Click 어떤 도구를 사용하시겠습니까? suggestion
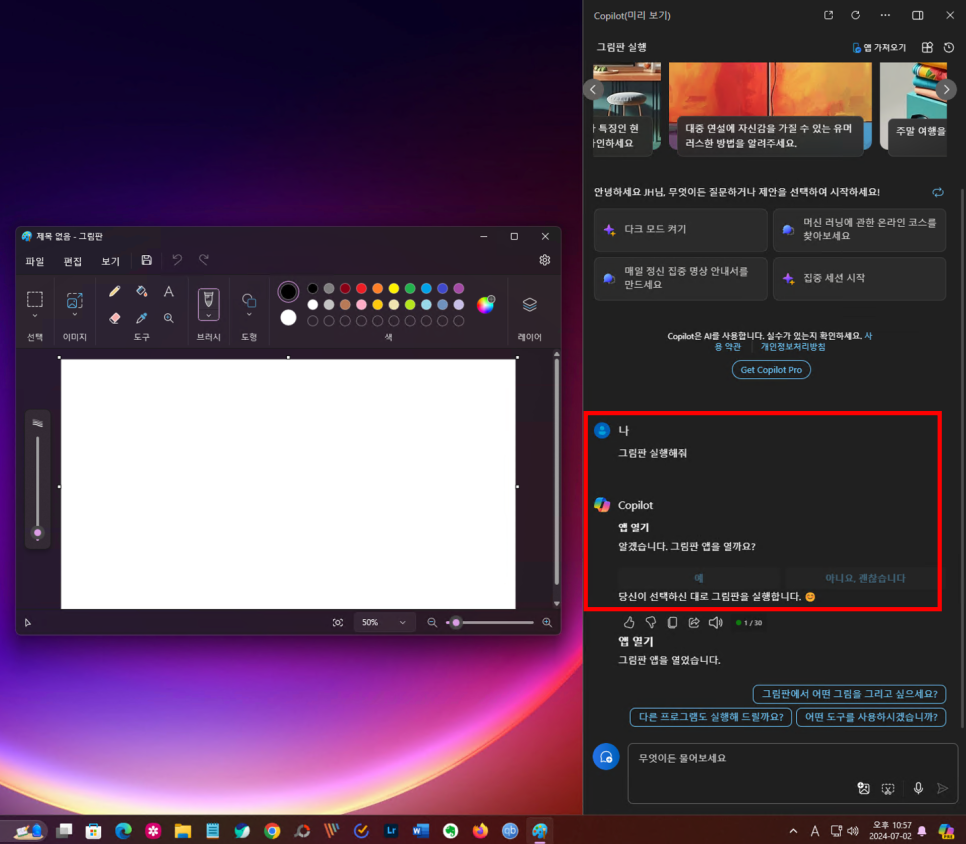The width and height of the screenshot is (966, 844). point(871,717)
